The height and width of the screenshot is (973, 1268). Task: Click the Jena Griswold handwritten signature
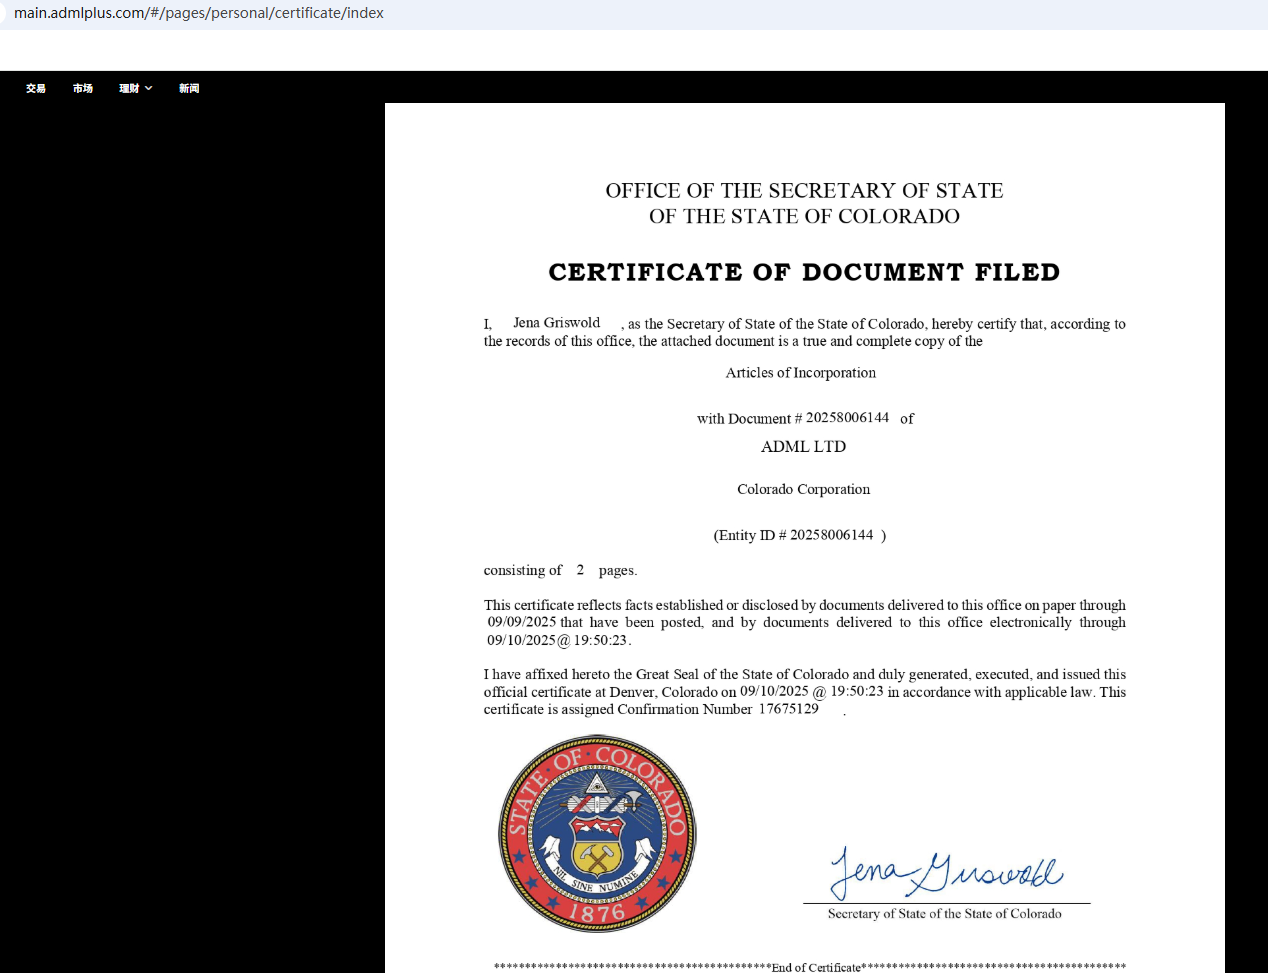pos(946,872)
